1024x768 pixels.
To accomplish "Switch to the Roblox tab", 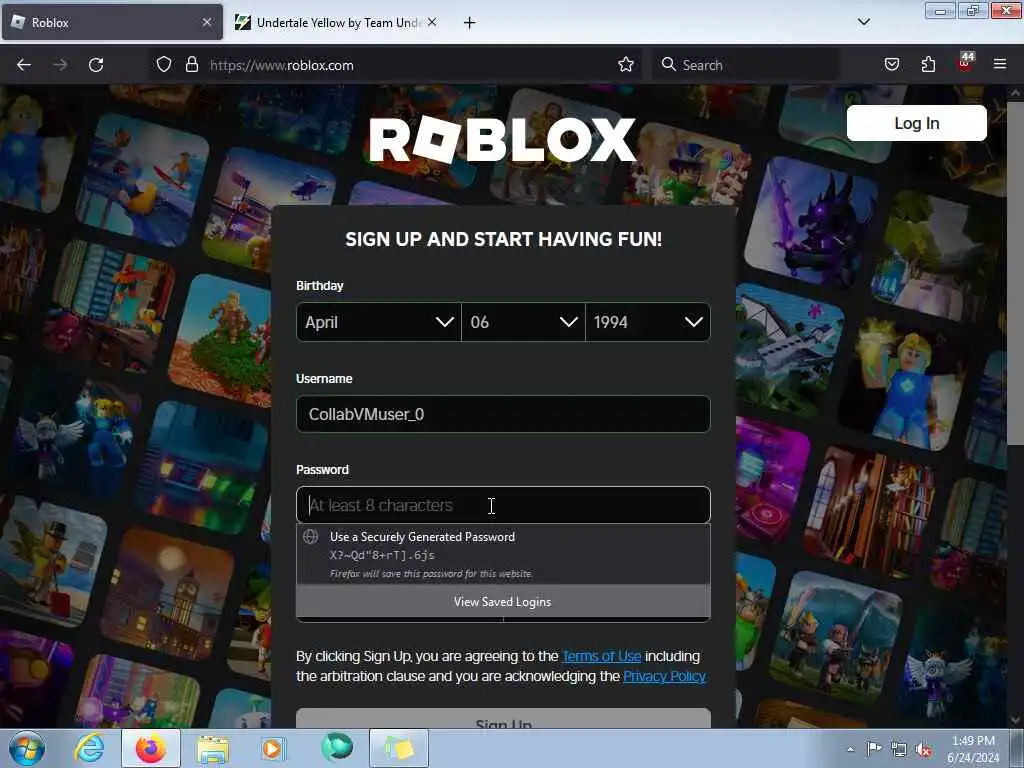I will tap(112, 23).
